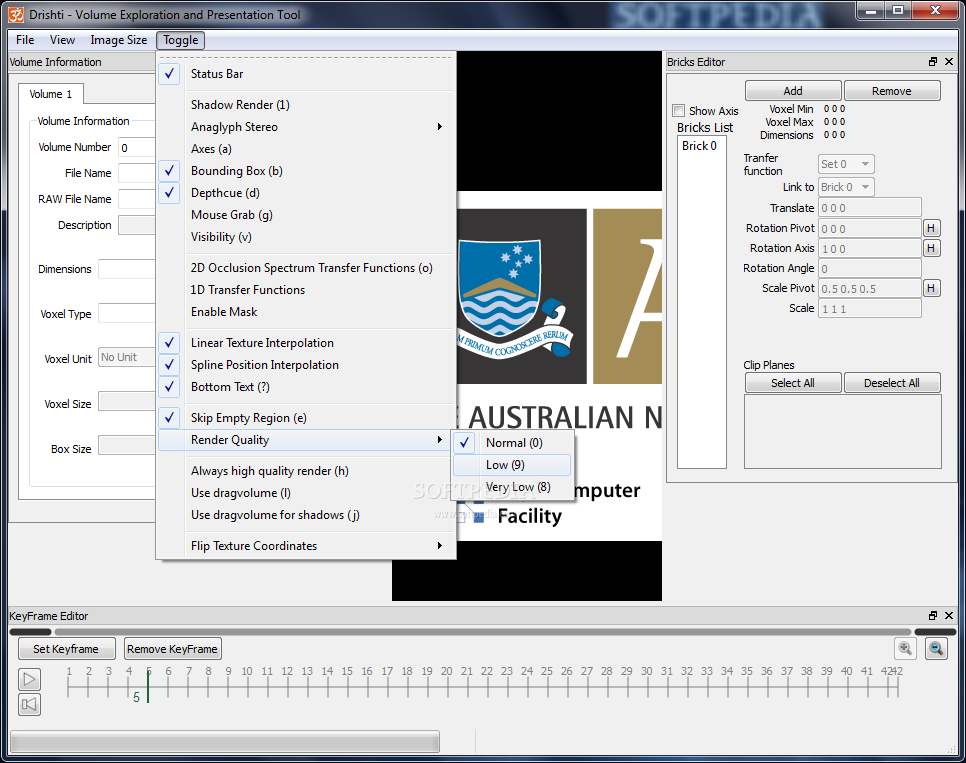Enable Mouse Grab (g)
This screenshot has width=966, height=763.
[x=306, y=215]
